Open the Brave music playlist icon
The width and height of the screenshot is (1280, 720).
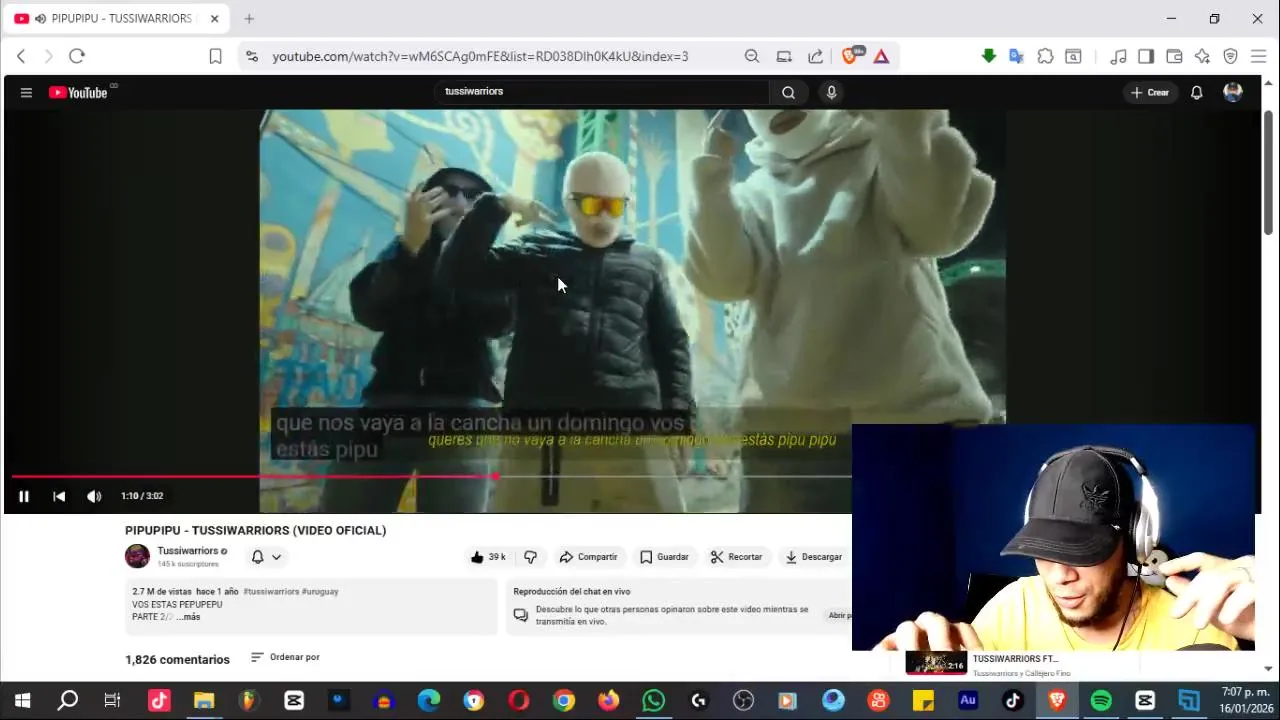click(x=1119, y=56)
